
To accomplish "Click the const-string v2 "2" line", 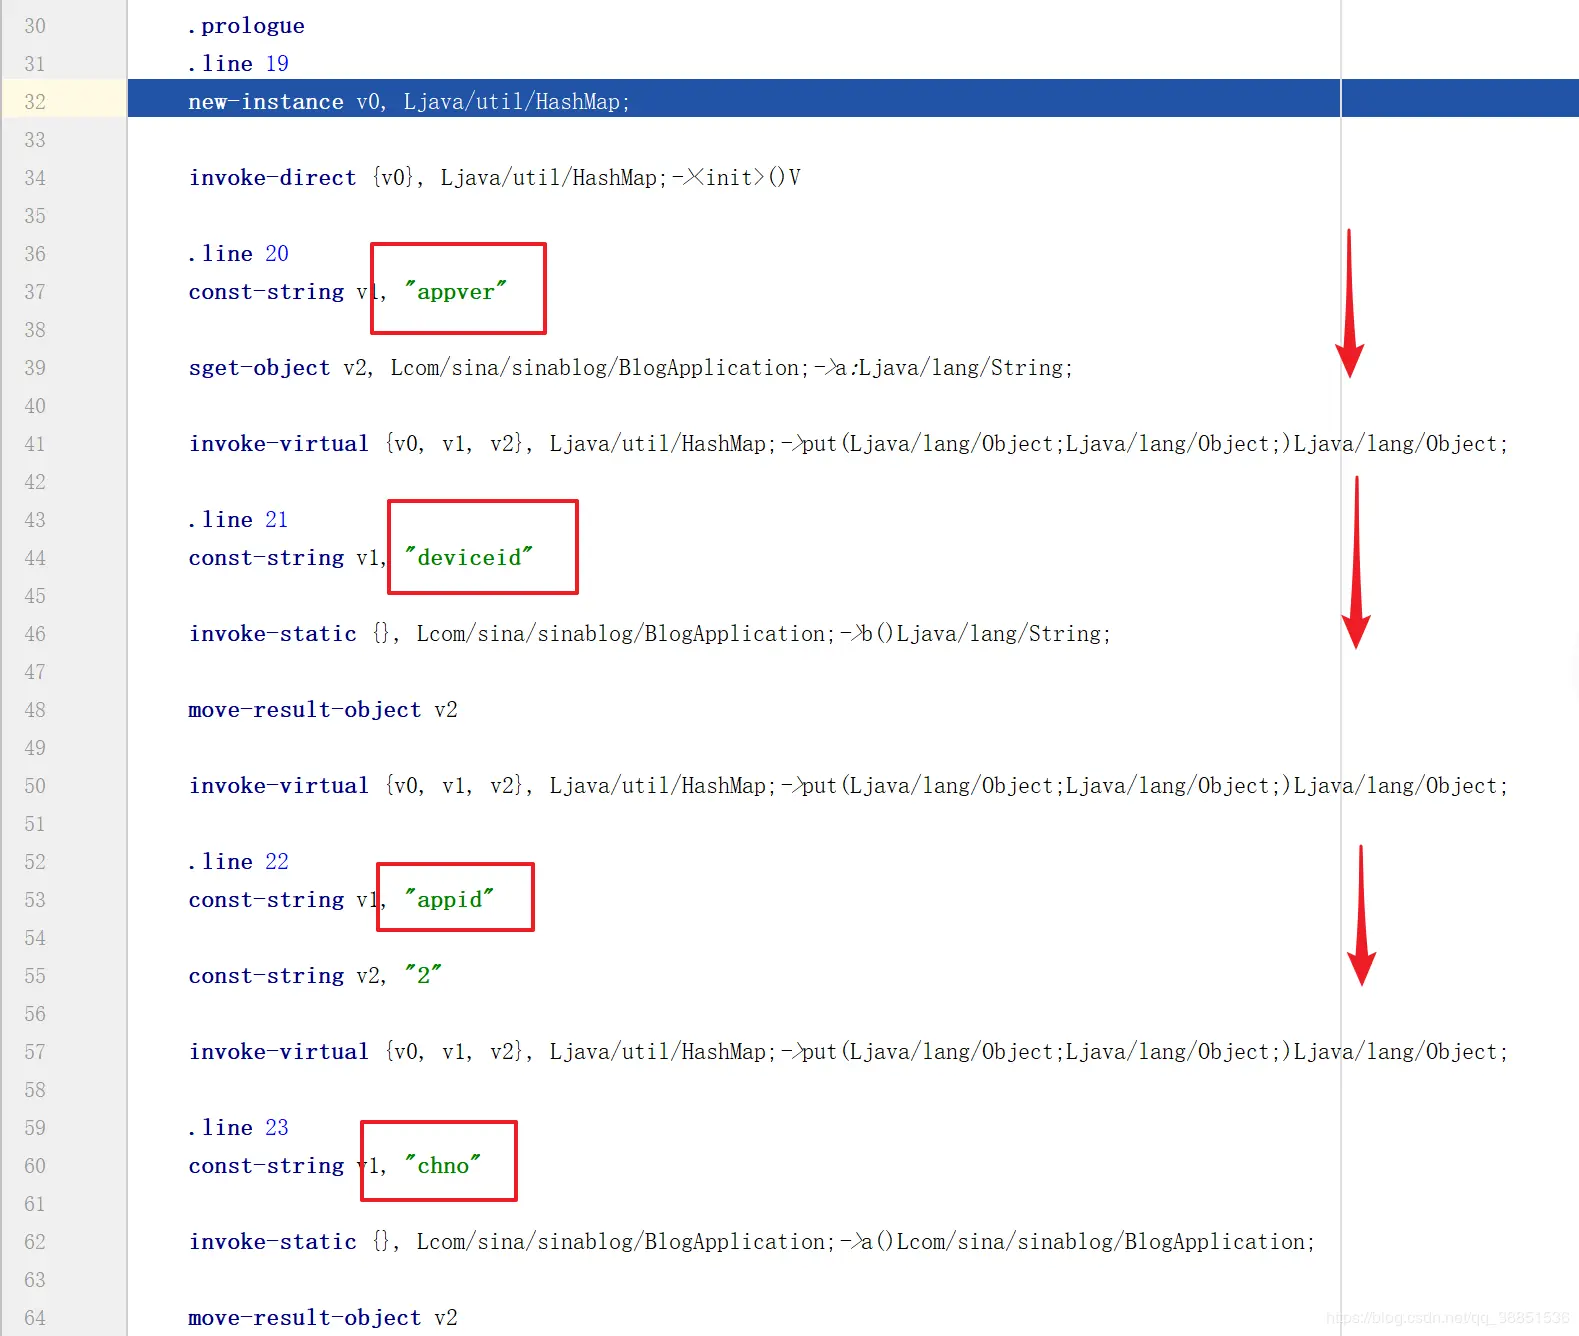I will tap(315, 975).
